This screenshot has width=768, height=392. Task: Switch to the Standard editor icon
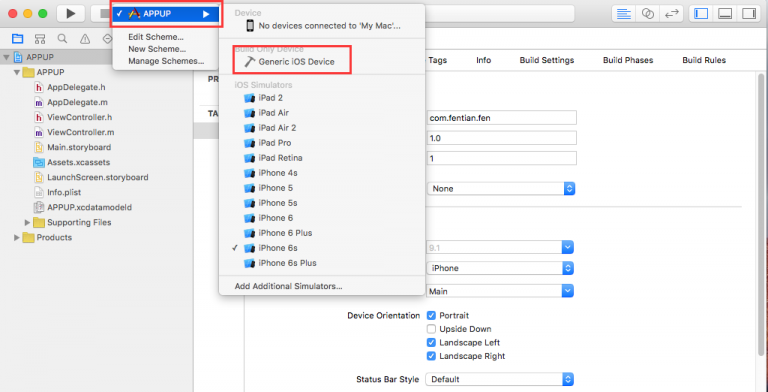(624, 14)
